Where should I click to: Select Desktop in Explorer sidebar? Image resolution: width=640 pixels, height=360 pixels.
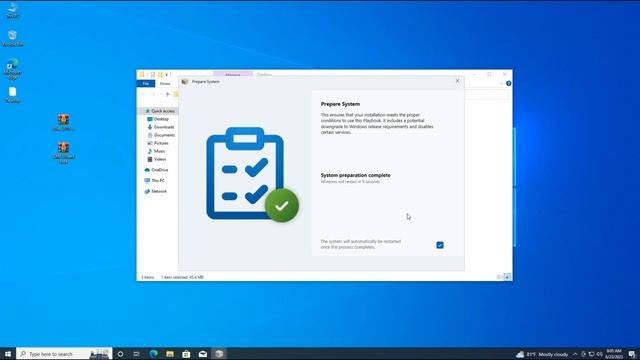158,119
